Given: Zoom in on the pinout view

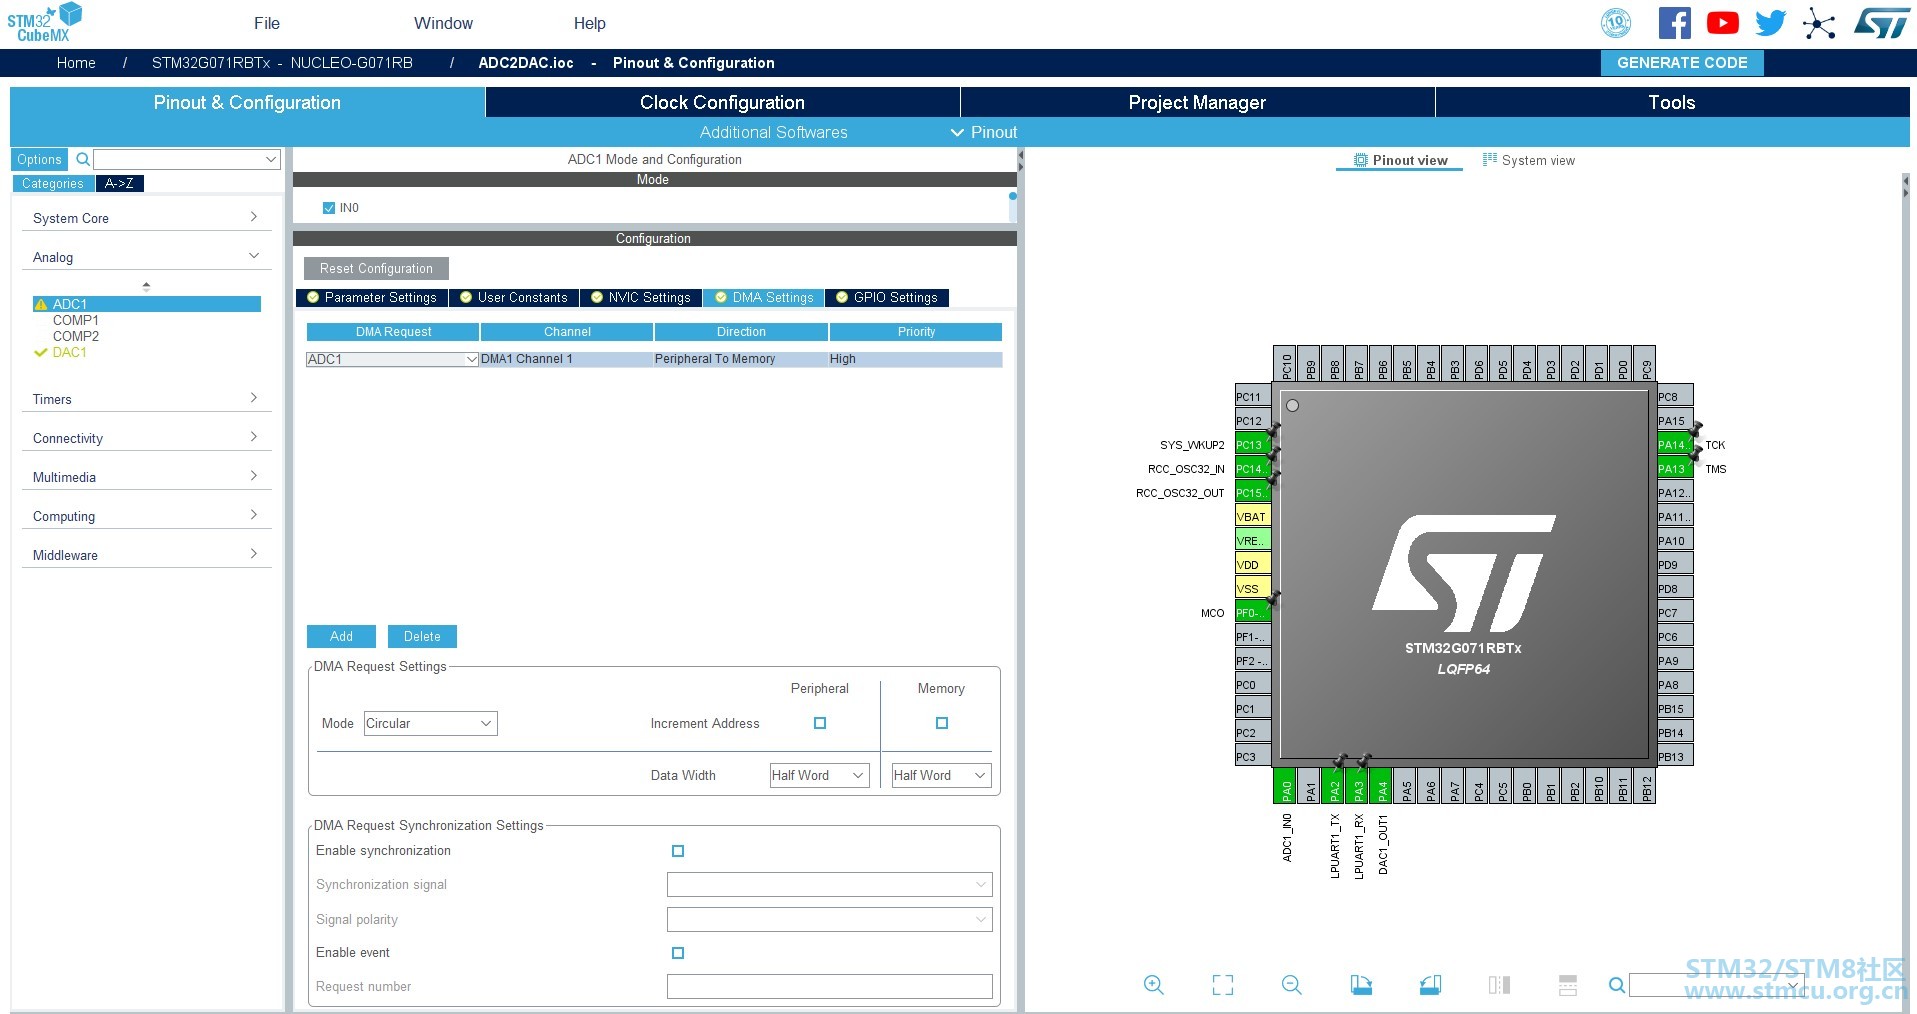Looking at the screenshot, I should 1153,985.
